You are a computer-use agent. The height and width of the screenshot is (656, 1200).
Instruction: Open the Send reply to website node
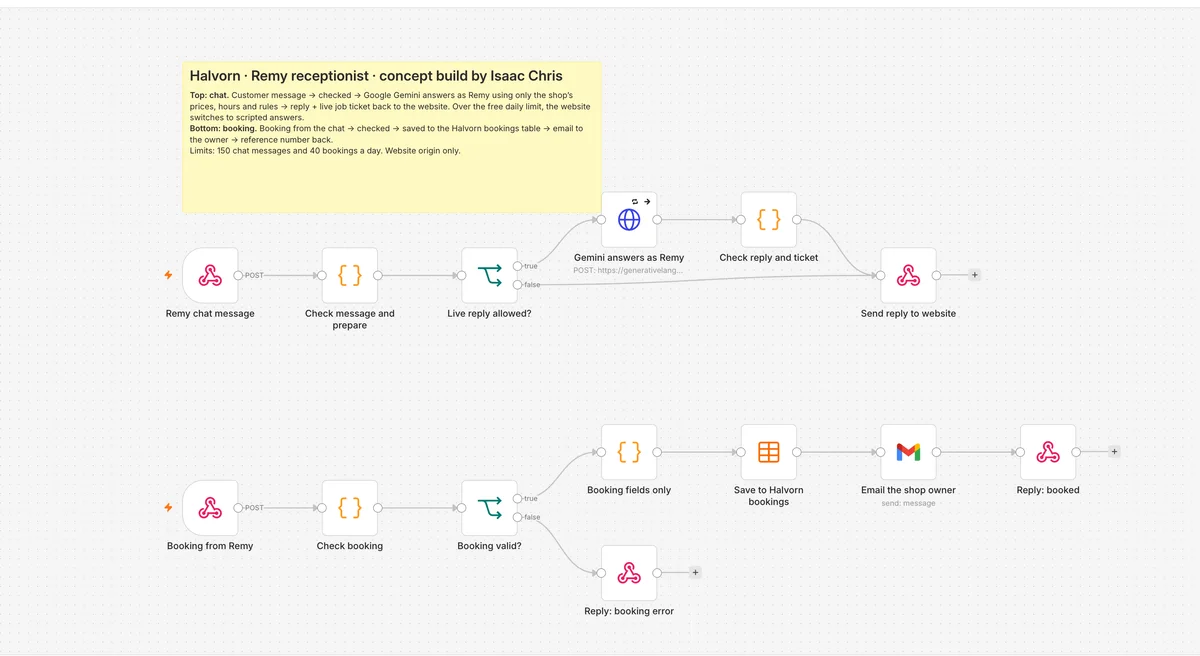908,276
